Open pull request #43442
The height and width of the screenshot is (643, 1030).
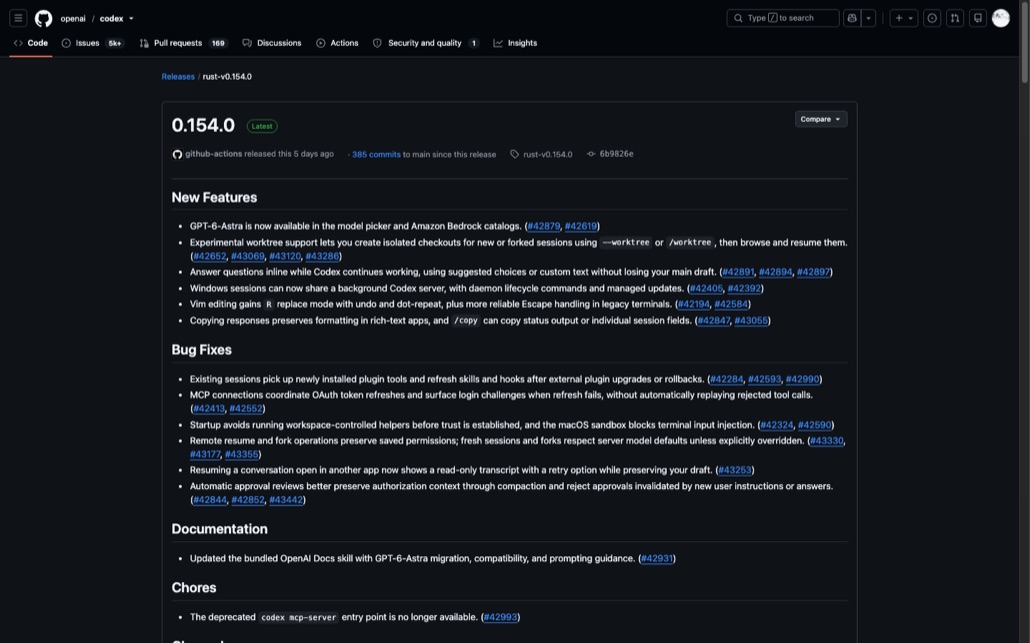[x=286, y=500]
